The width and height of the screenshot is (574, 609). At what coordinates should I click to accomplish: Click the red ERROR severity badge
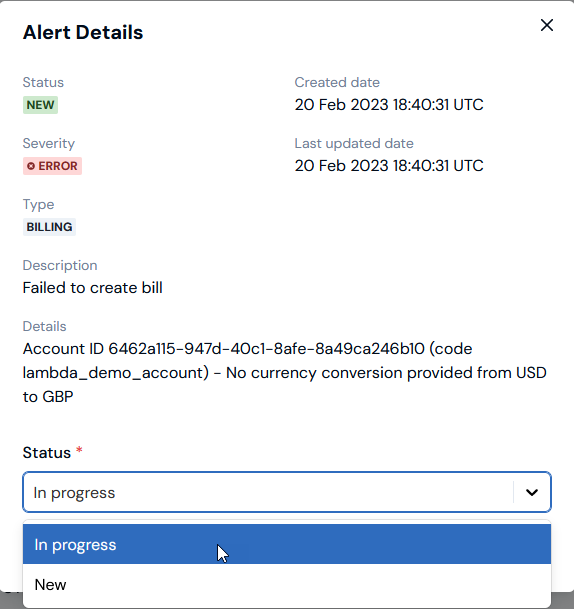pyautogui.click(x=52, y=166)
